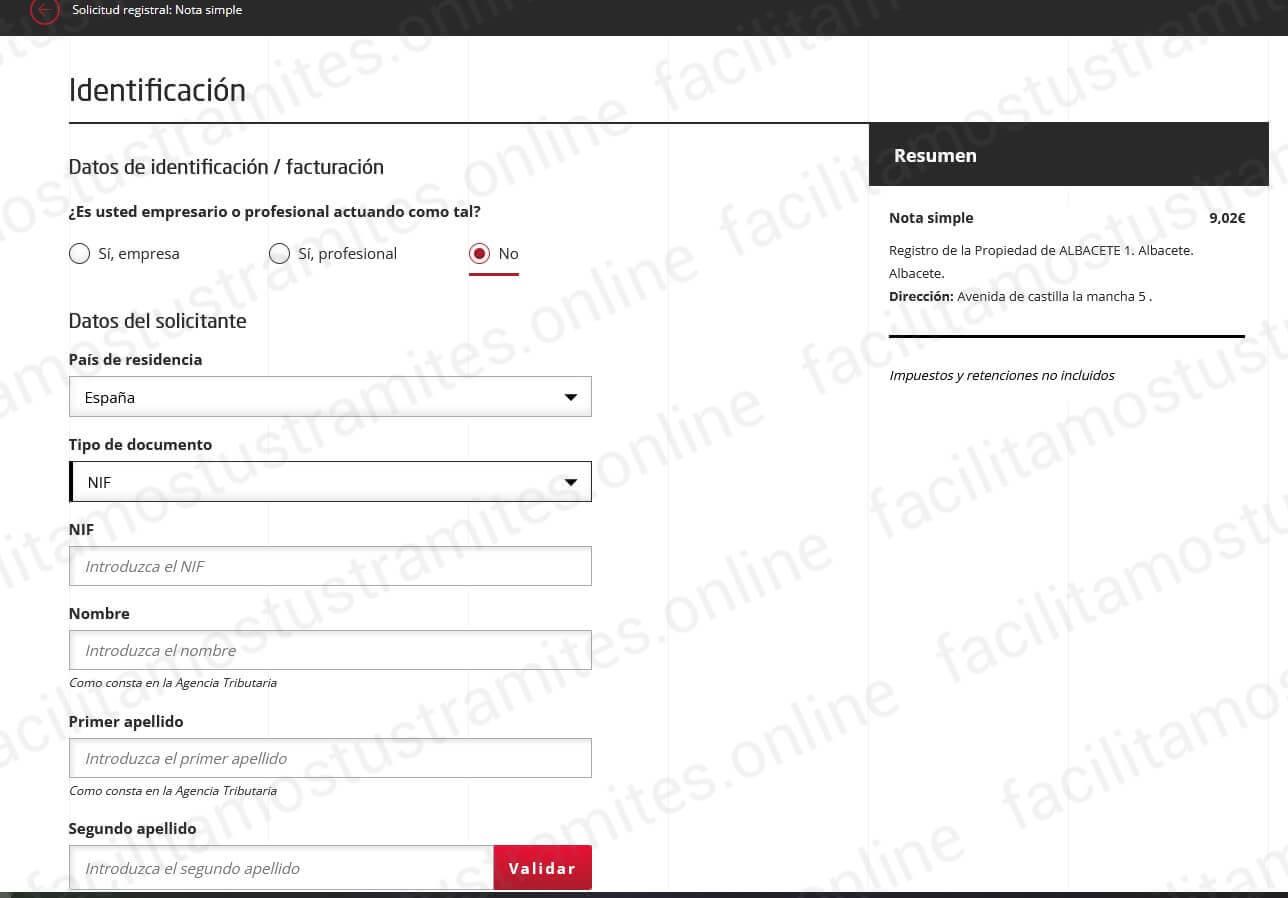Click the "Datos del solicitante" section heading
This screenshot has width=1288, height=898.
pos(157,321)
